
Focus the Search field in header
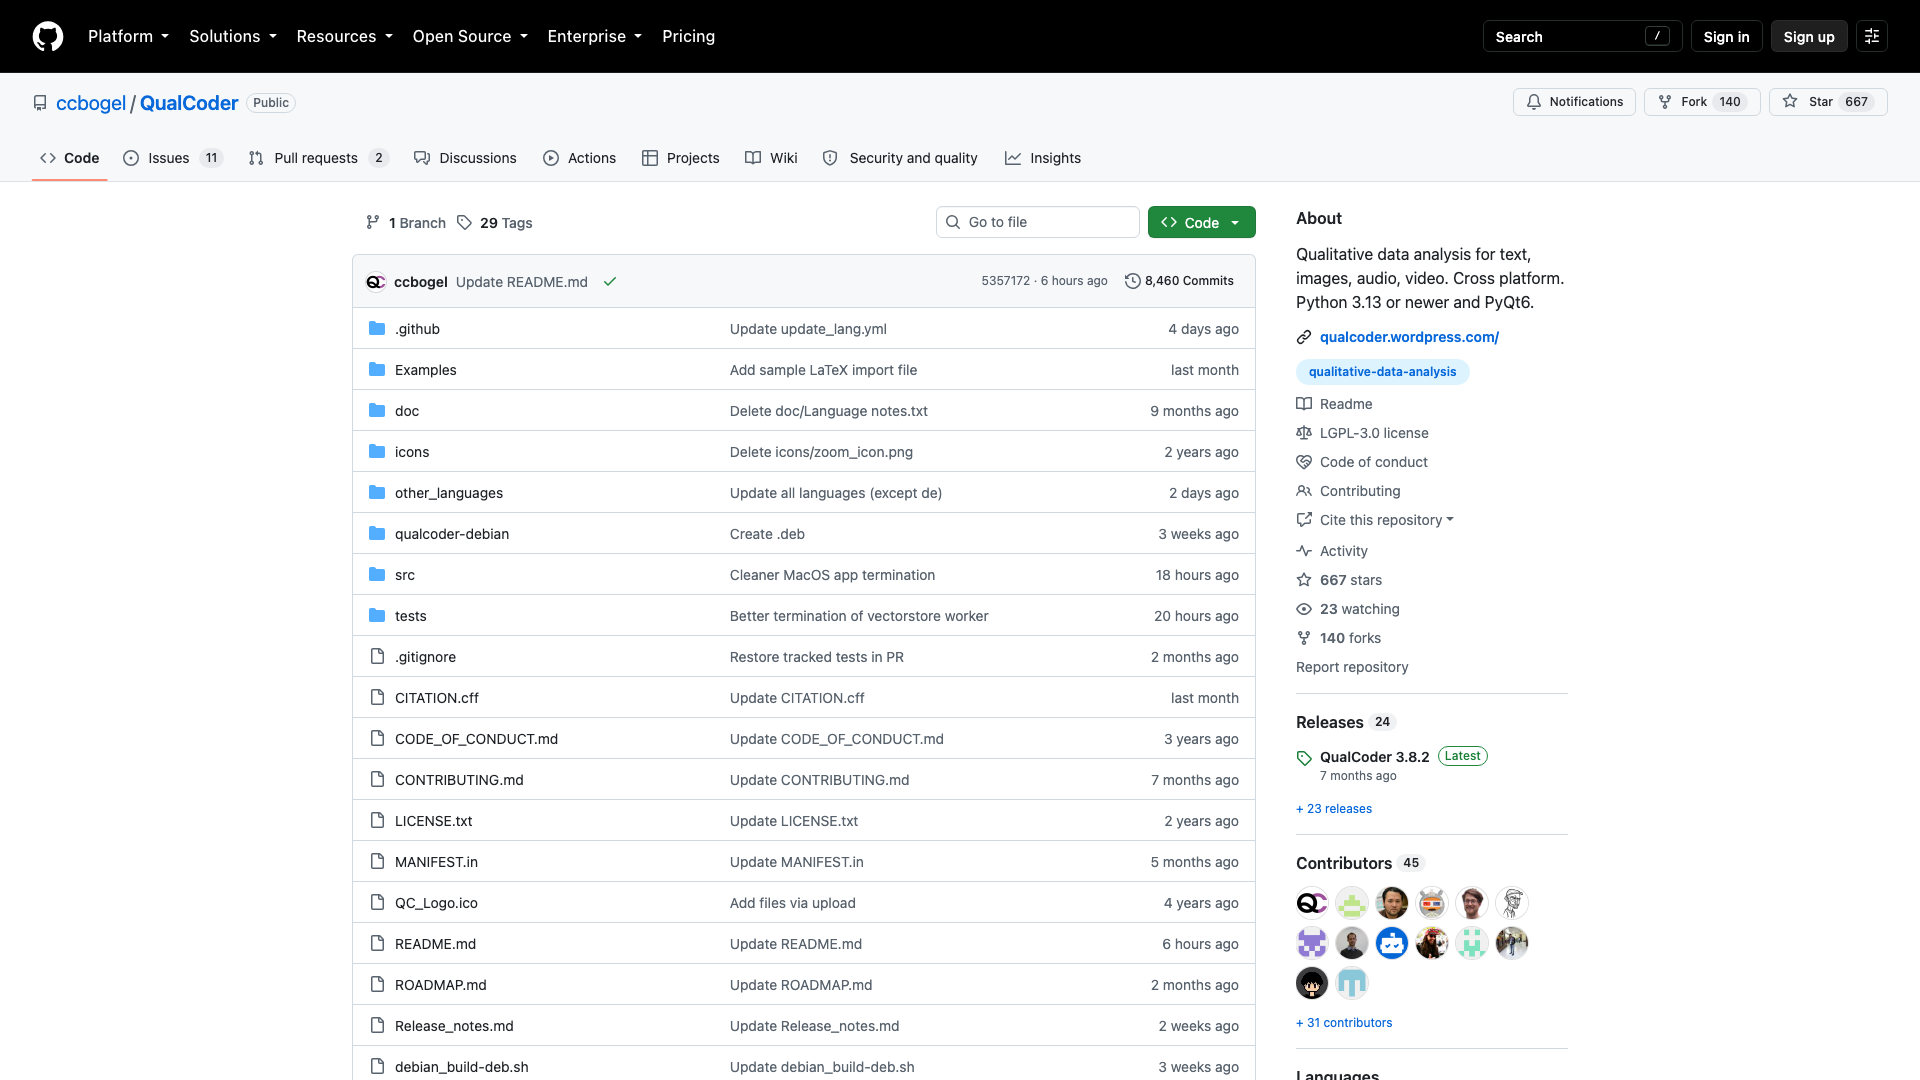[1582, 36]
